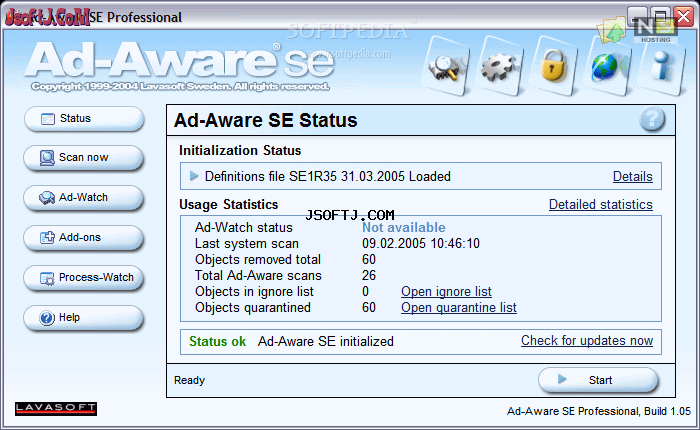Image resolution: width=700 pixels, height=430 pixels.
Task: Open Ad-Watch from the sidebar
Action: [83, 197]
